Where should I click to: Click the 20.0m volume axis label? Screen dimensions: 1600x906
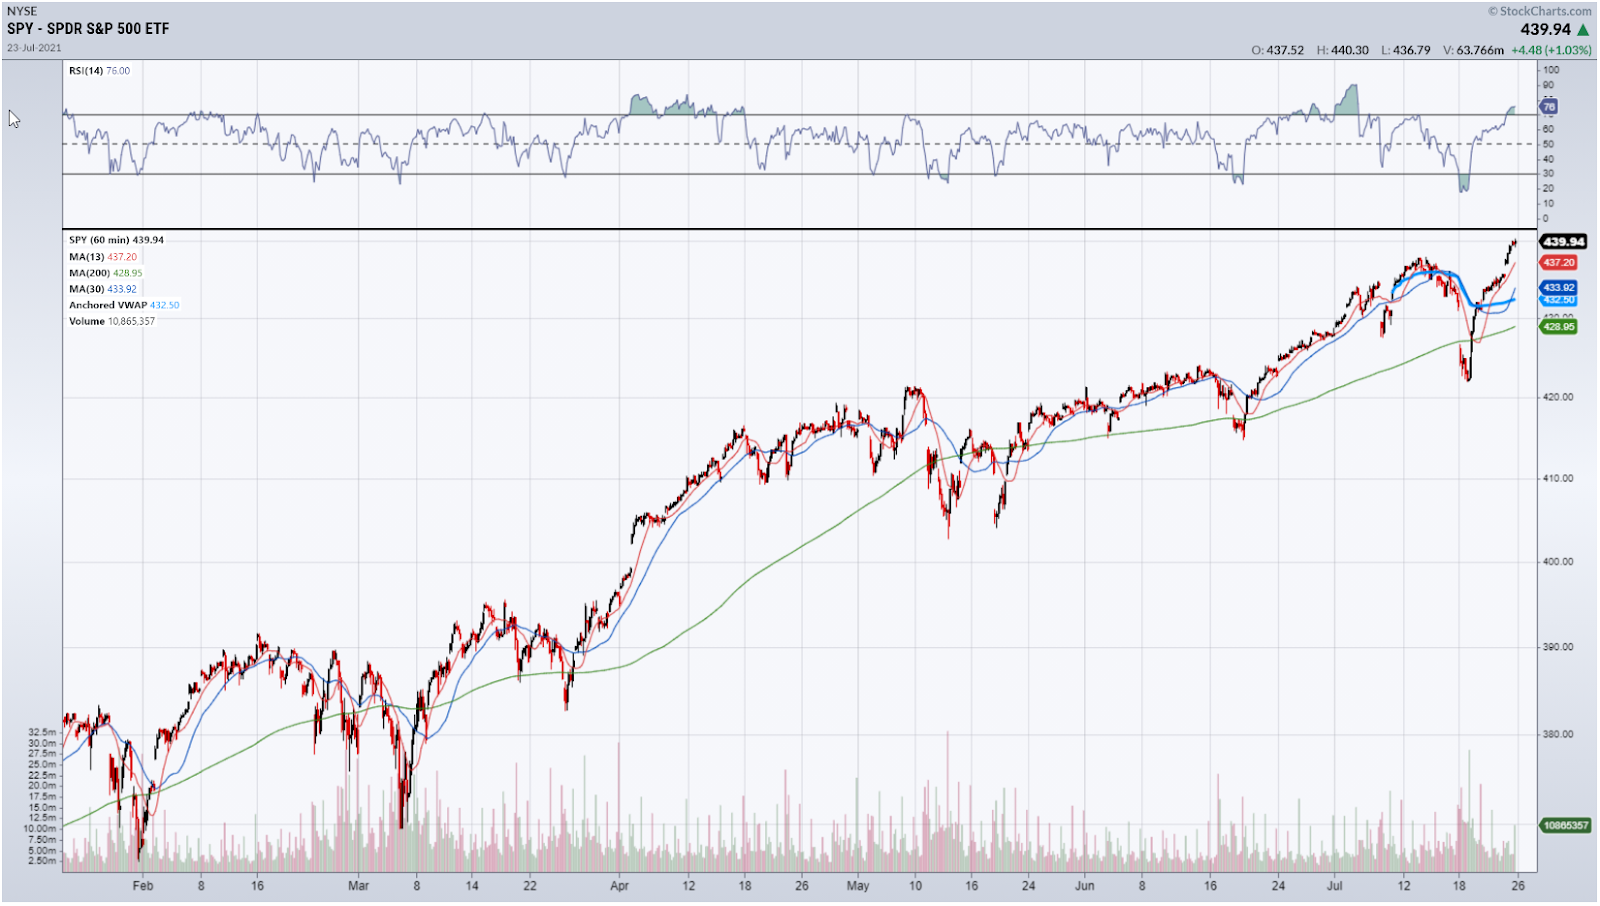(42, 786)
